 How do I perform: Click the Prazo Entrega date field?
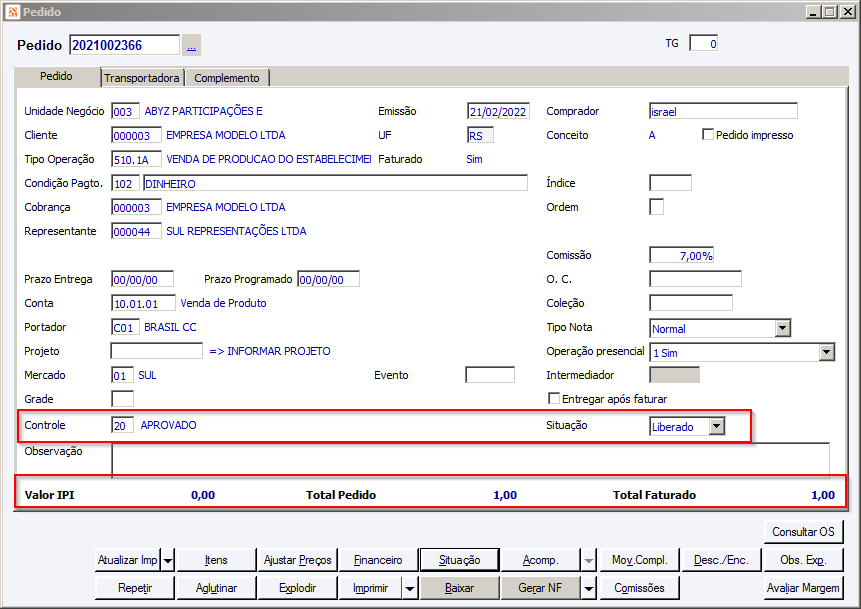click(143, 280)
